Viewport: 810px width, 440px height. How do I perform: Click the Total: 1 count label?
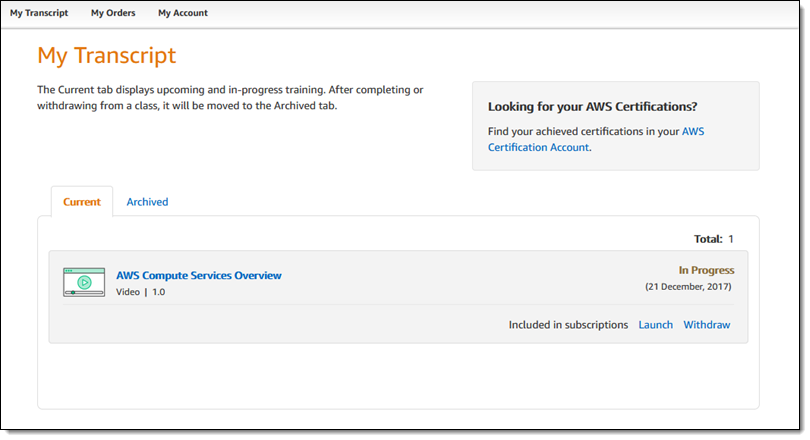tap(714, 239)
